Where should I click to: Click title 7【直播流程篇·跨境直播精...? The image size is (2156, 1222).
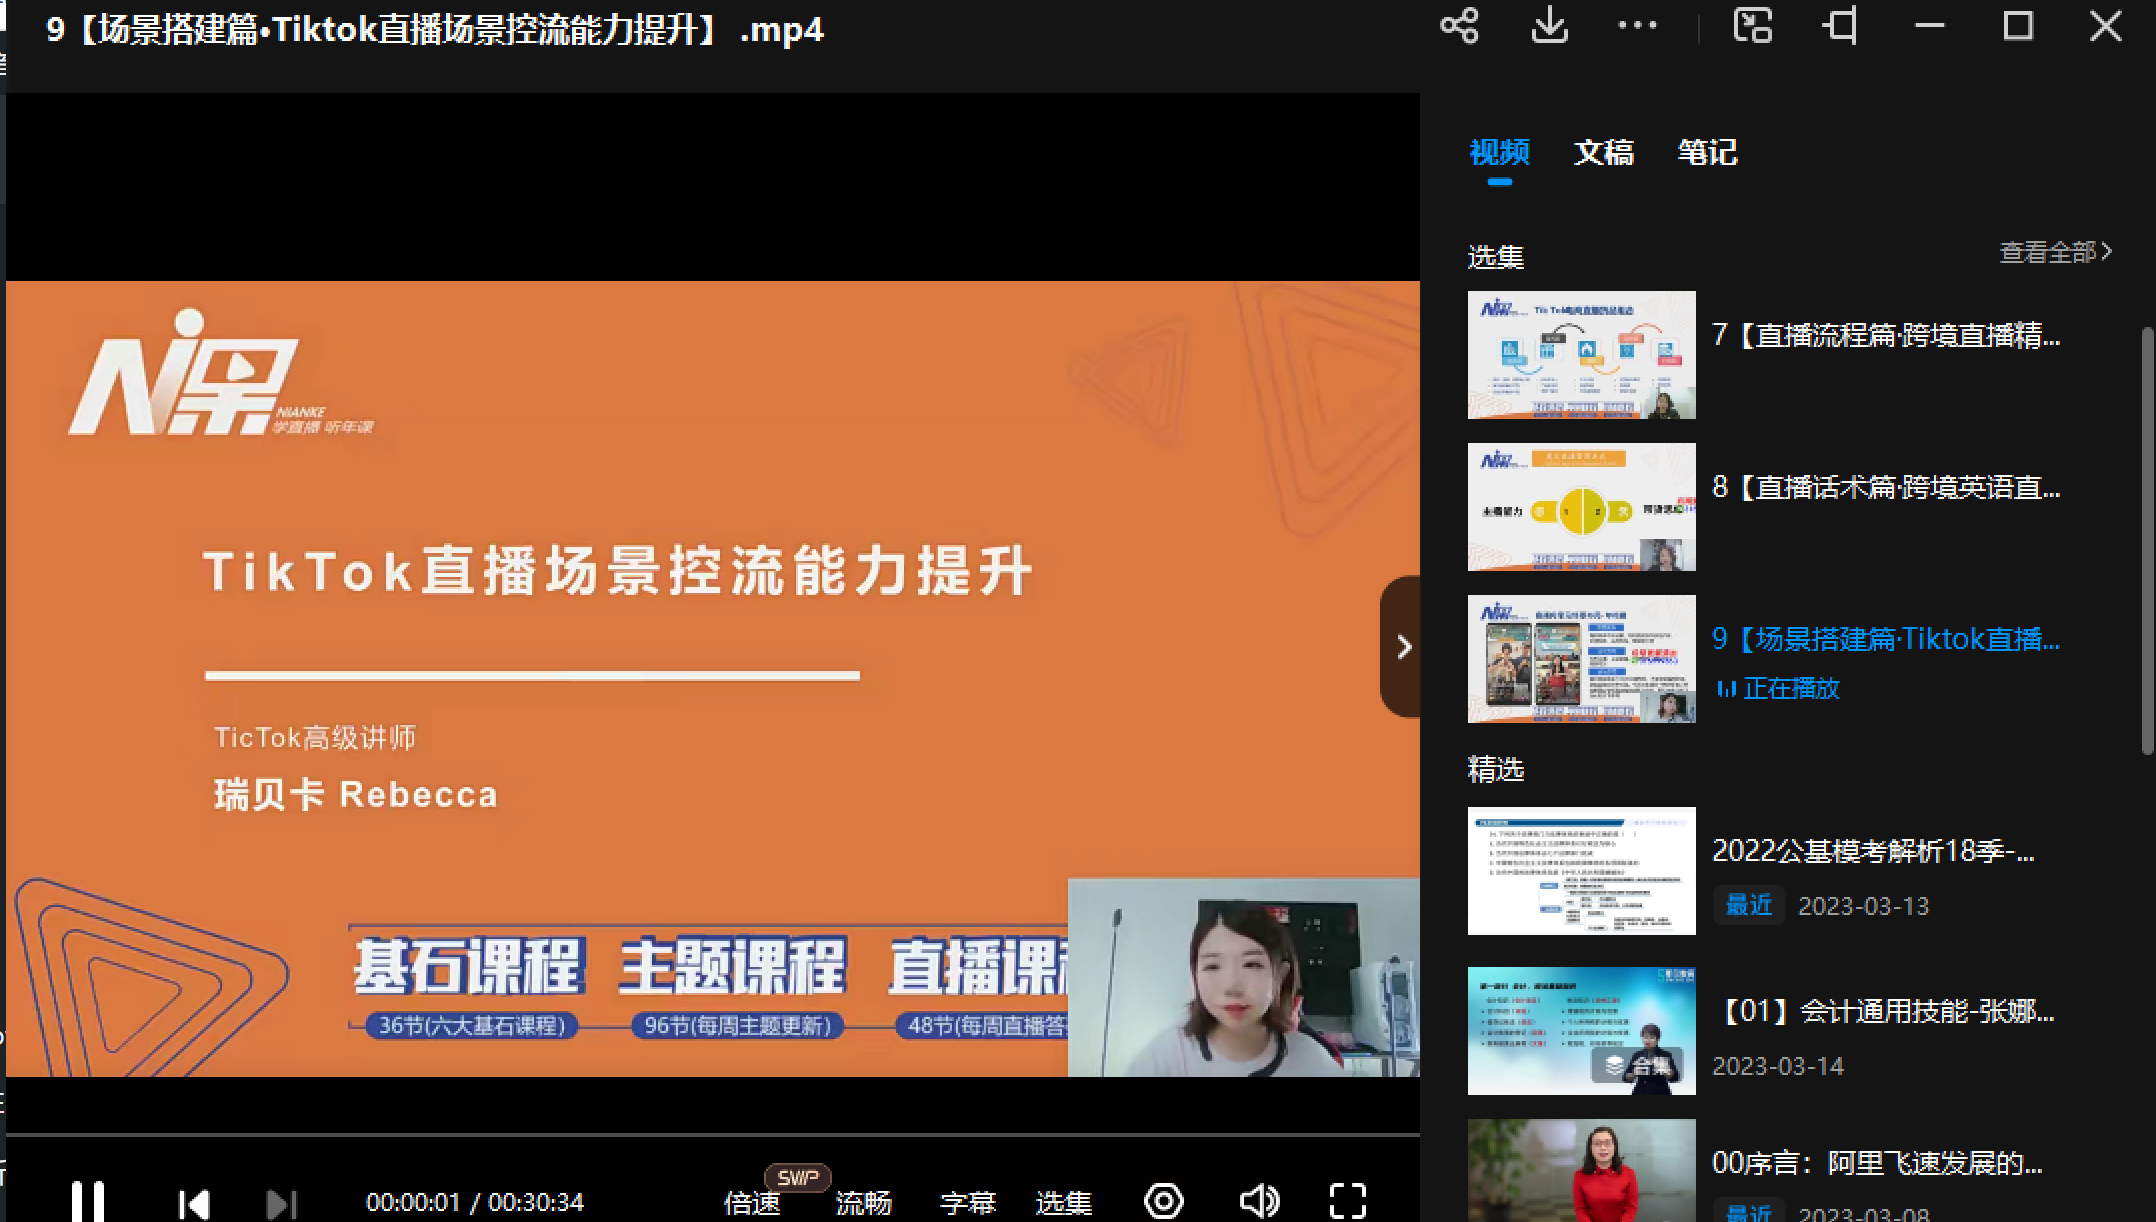(1886, 335)
